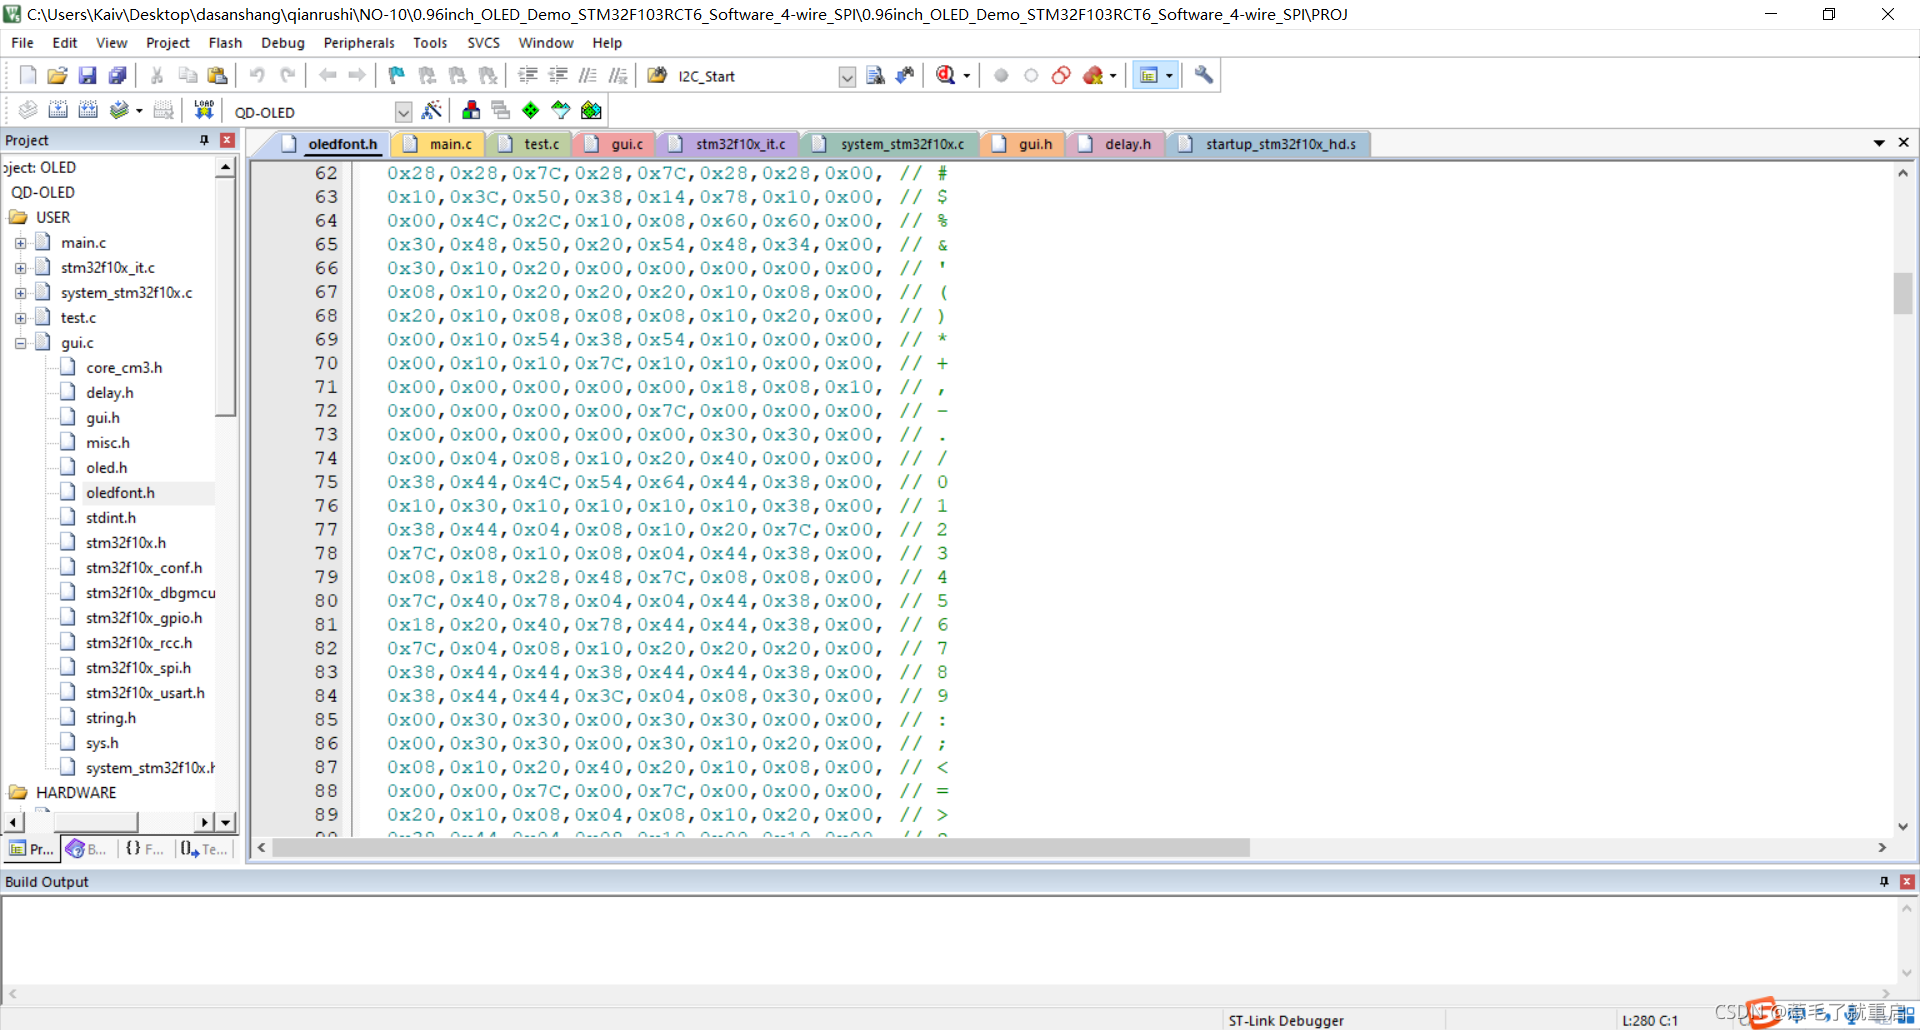Image resolution: width=1920 pixels, height=1030 pixels.
Task: Comment out selection icon
Action: pyautogui.click(x=589, y=75)
